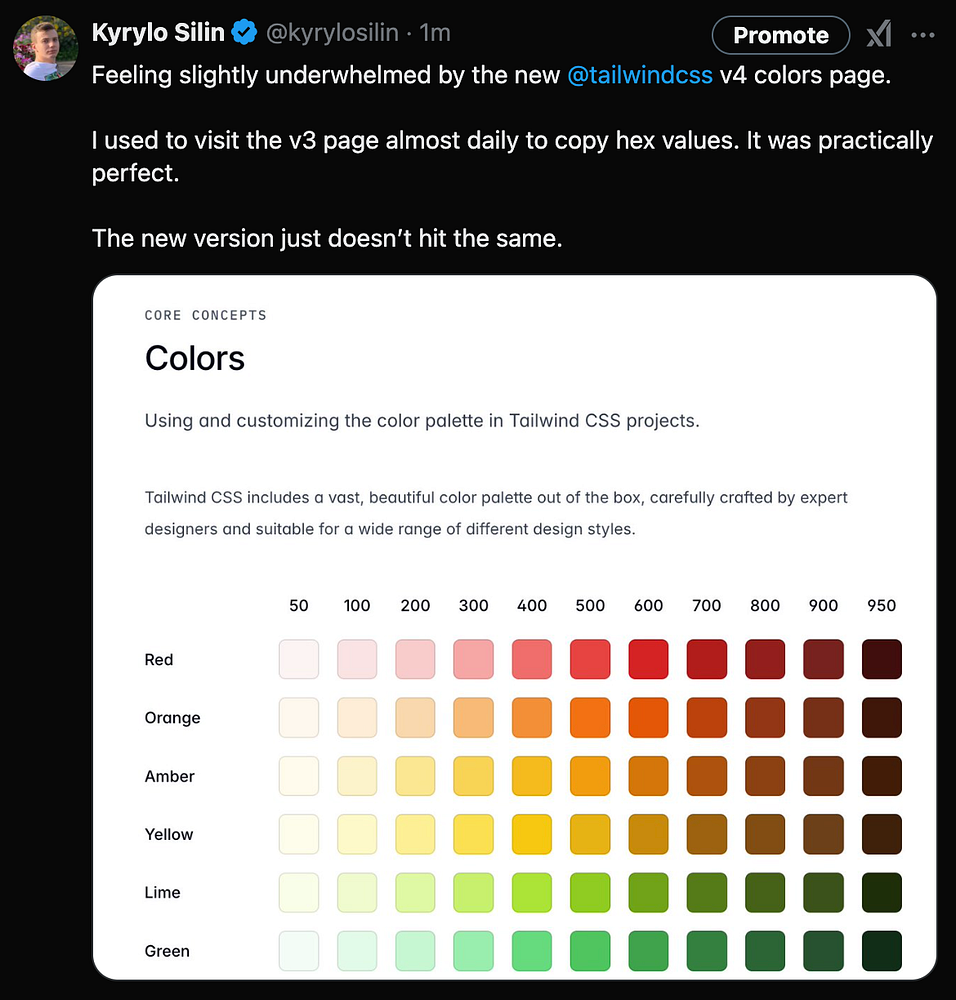
Task: Open the three-dot more options menu
Action: click(x=923, y=35)
